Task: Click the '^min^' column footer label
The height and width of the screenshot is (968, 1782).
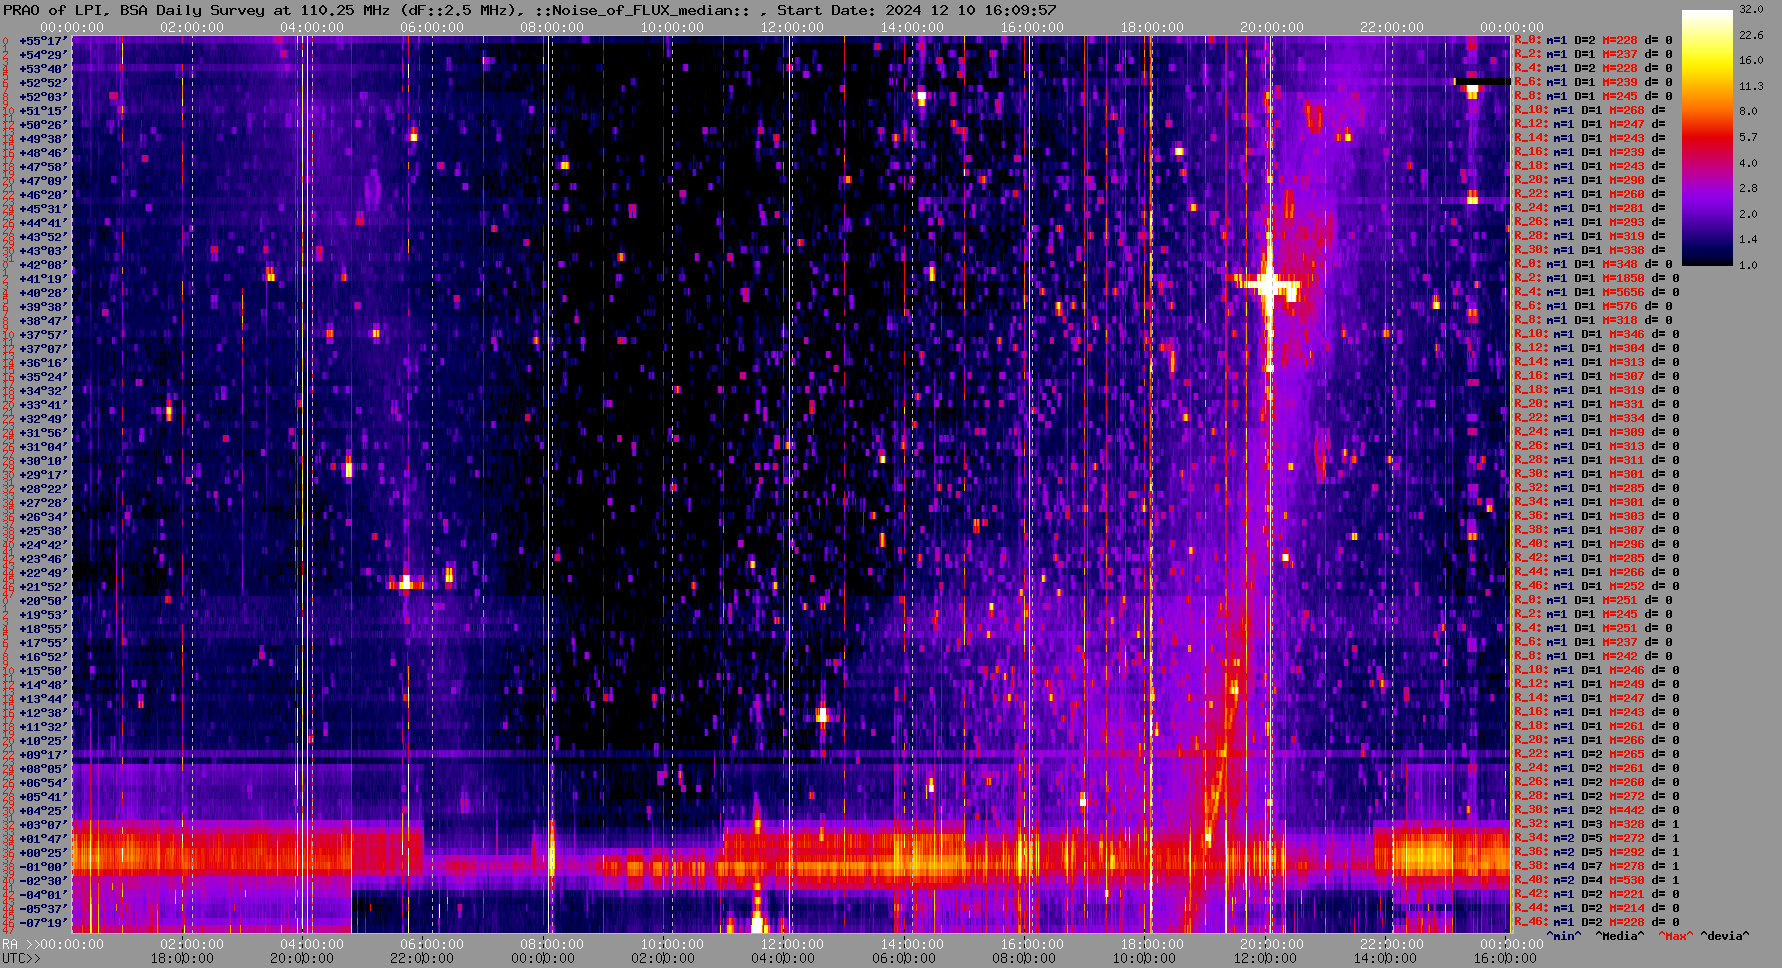Action: pyautogui.click(x=1564, y=937)
